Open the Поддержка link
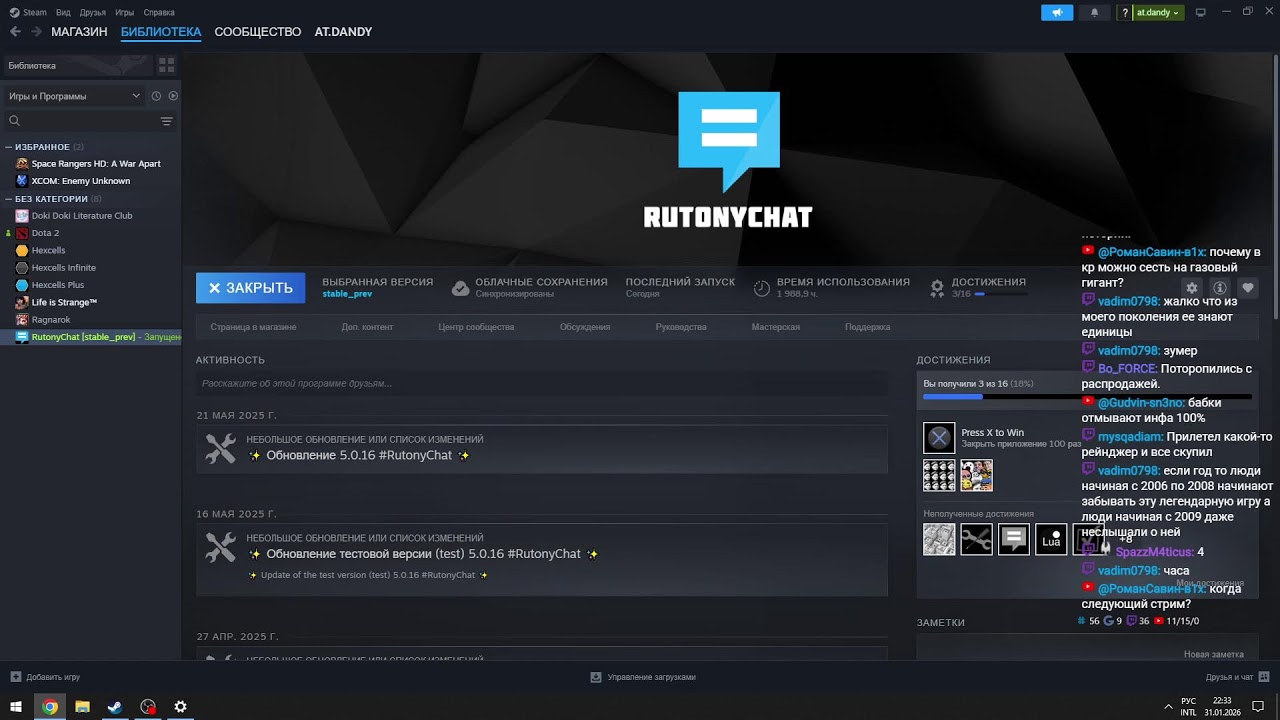The width and height of the screenshot is (1280, 720). click(867, 327)
